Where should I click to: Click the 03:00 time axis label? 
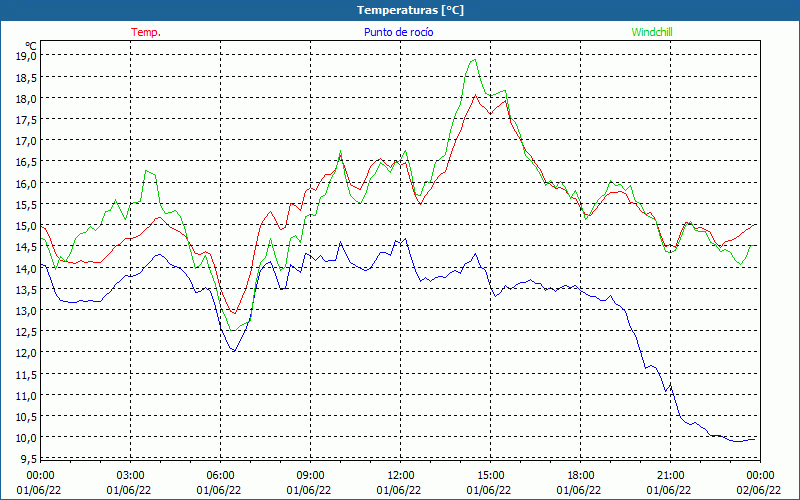(130, 475)
